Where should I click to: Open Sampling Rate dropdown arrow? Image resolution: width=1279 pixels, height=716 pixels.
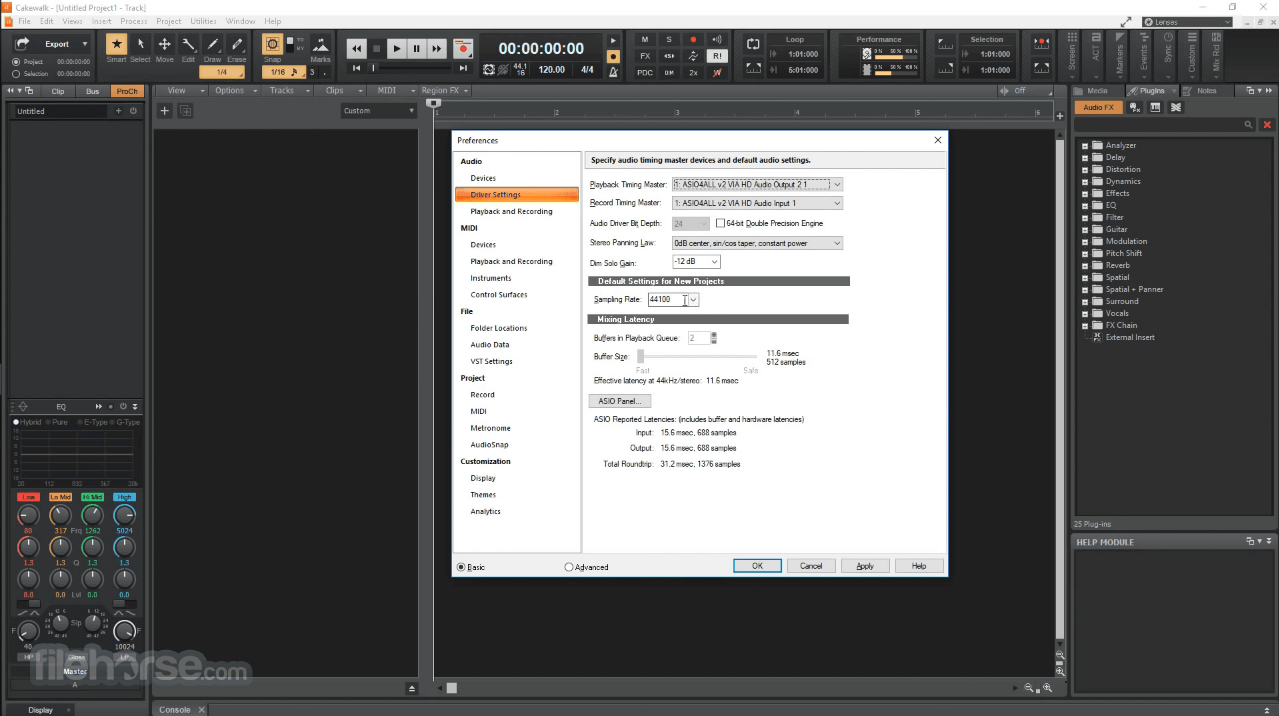pos(693,299)
